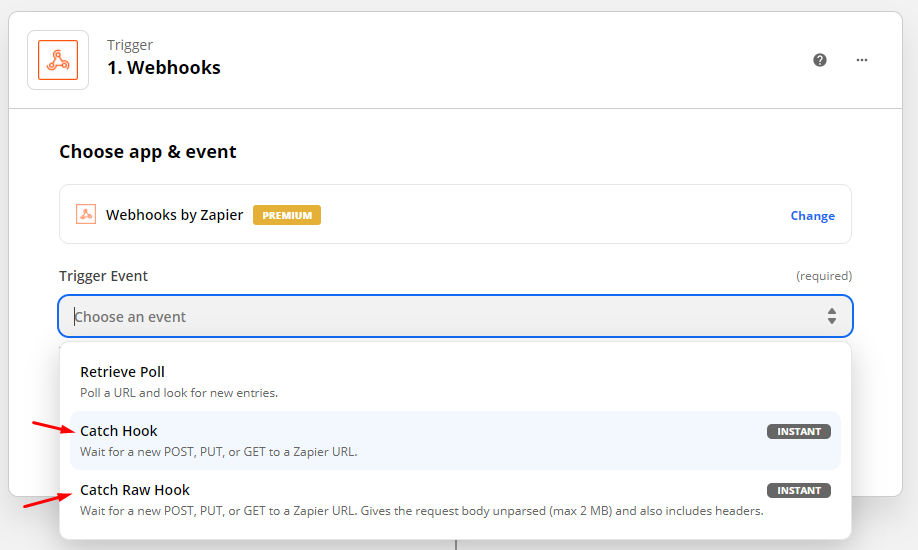Toggle the Trigger Event dropdown arrows
Image resolution: width=918 pixels, height=550 pixels.
point(831,316)
